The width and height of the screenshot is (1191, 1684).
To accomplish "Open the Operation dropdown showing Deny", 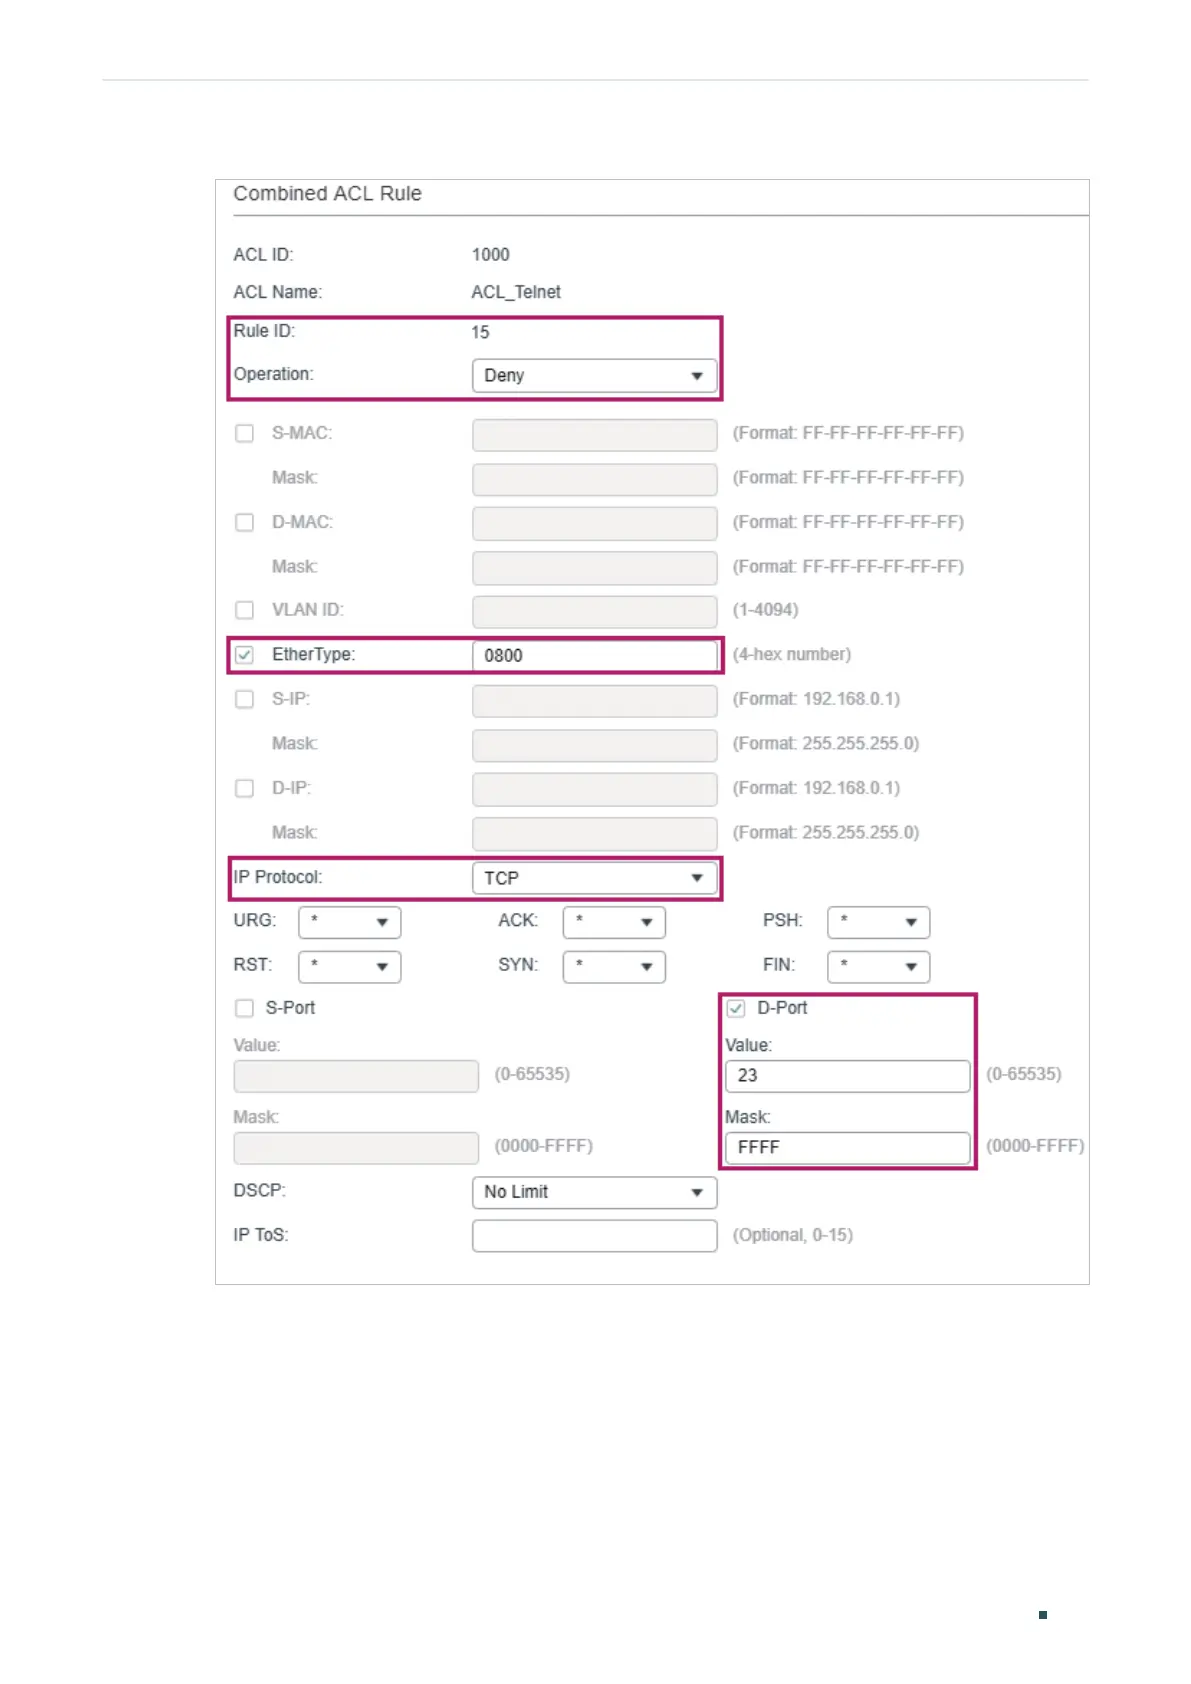I will click(594, 375).
